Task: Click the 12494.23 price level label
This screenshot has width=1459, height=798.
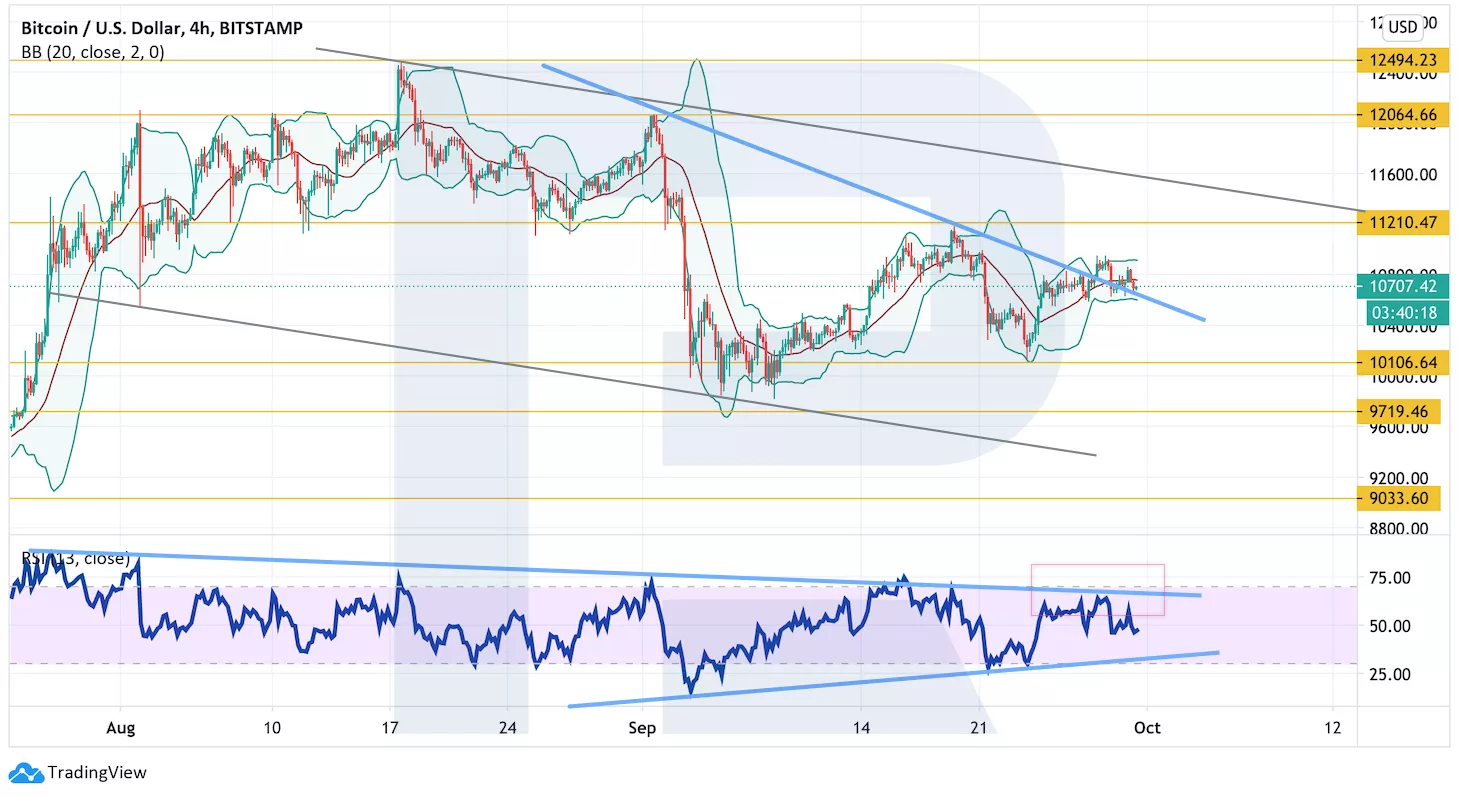Action: 1397,60
